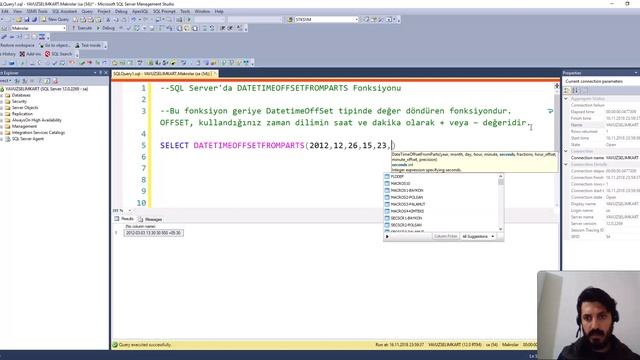Open the Edit menu
Image resolution: width=640 pixels, height=360 pixels.
tap(5, 11)
